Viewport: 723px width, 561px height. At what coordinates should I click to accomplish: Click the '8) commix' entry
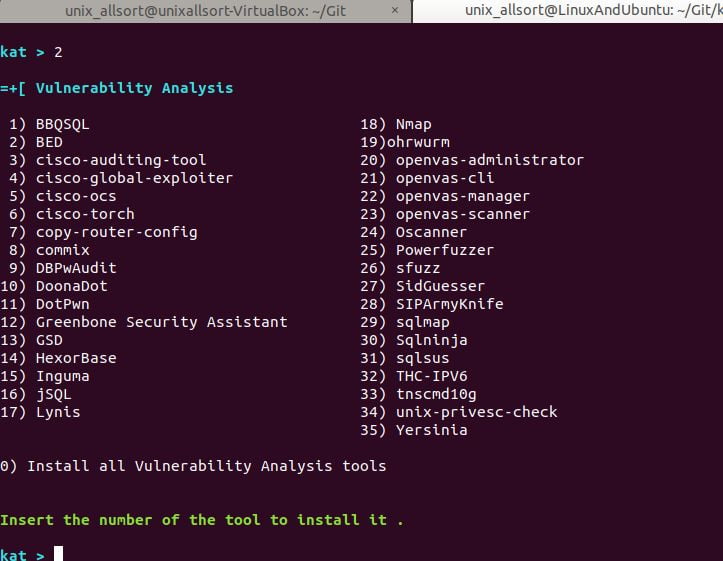tap(49, 250)
